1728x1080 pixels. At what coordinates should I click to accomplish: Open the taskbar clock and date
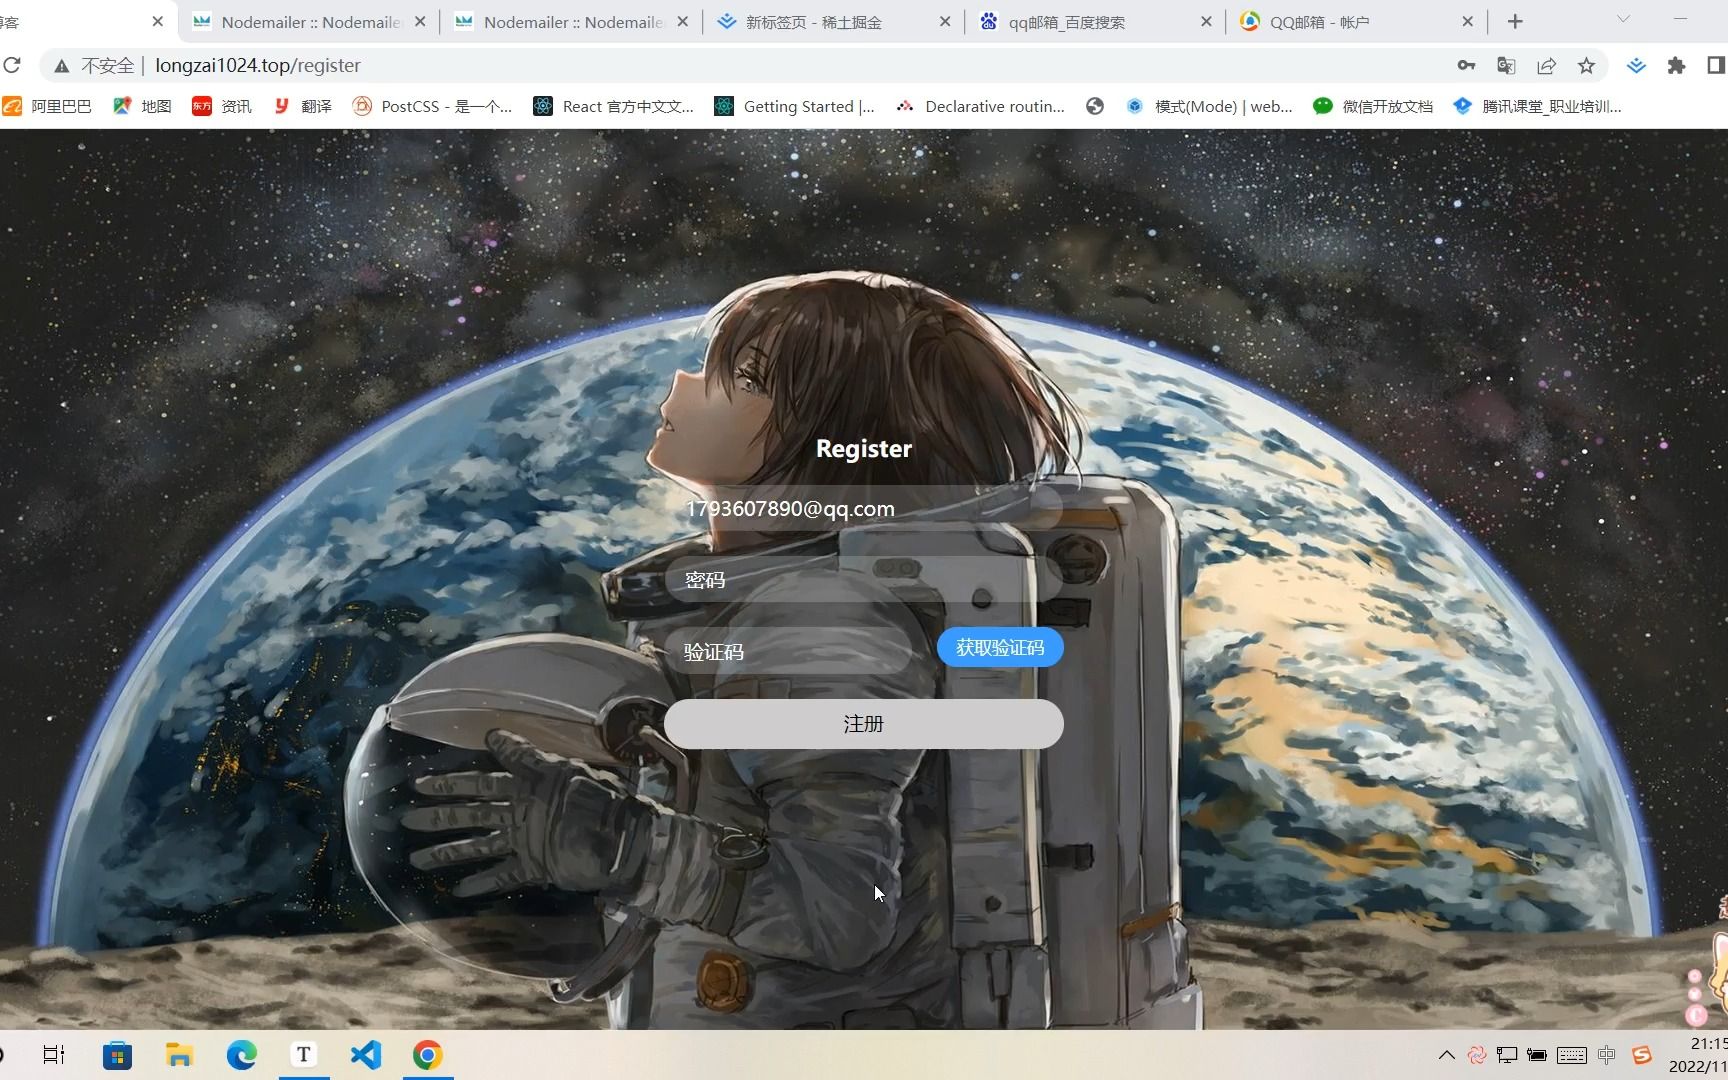(x=1699, y=1055)
